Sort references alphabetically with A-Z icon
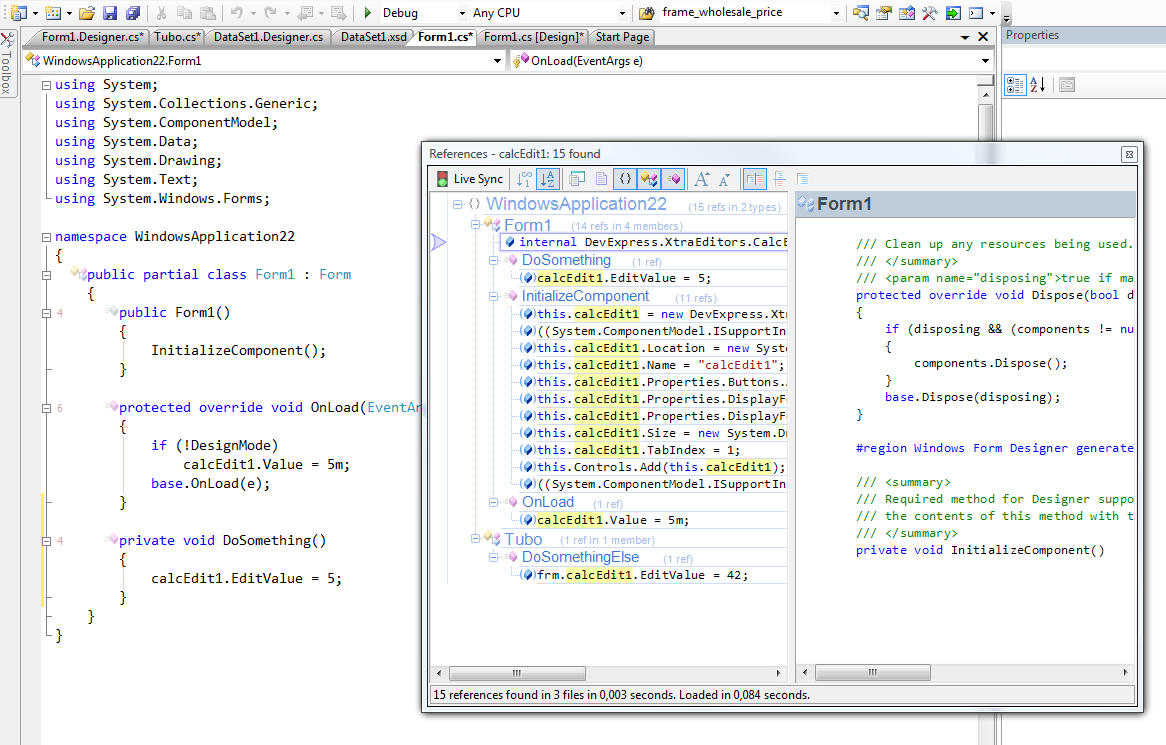The image size is (1166, 745). pos(547,179)
